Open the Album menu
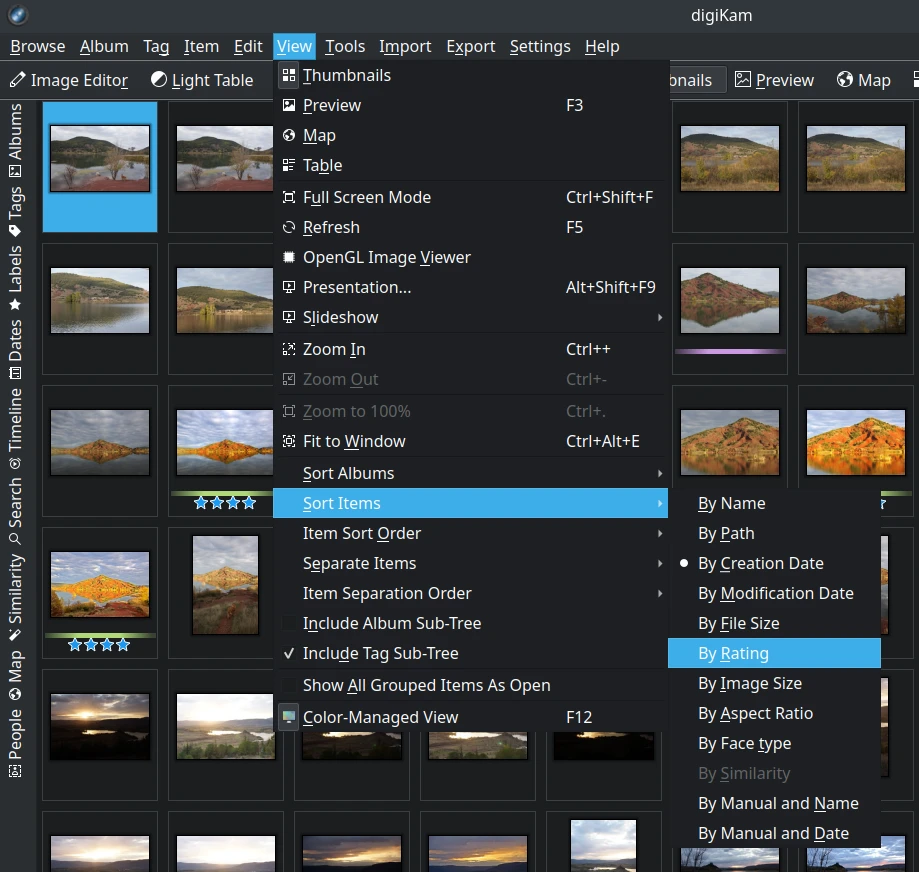 (x=104, y=46)
